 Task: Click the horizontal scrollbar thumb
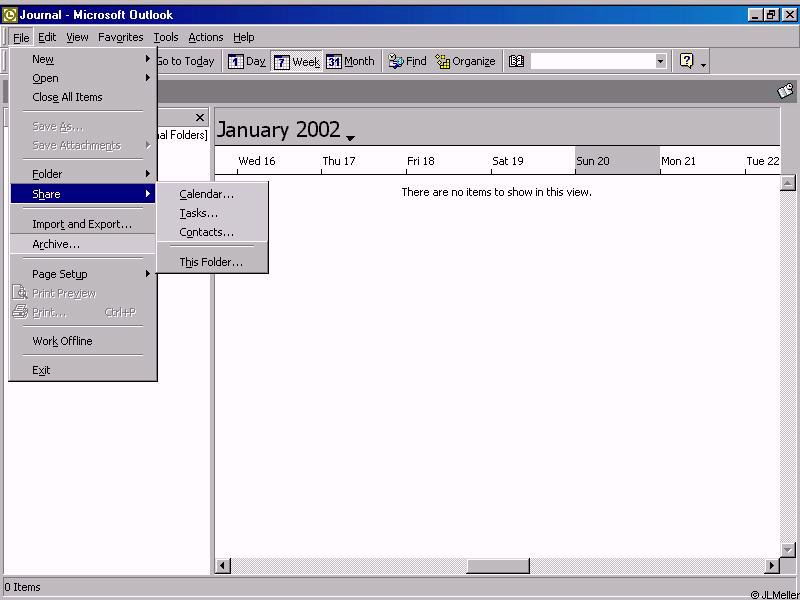point(498,565)
